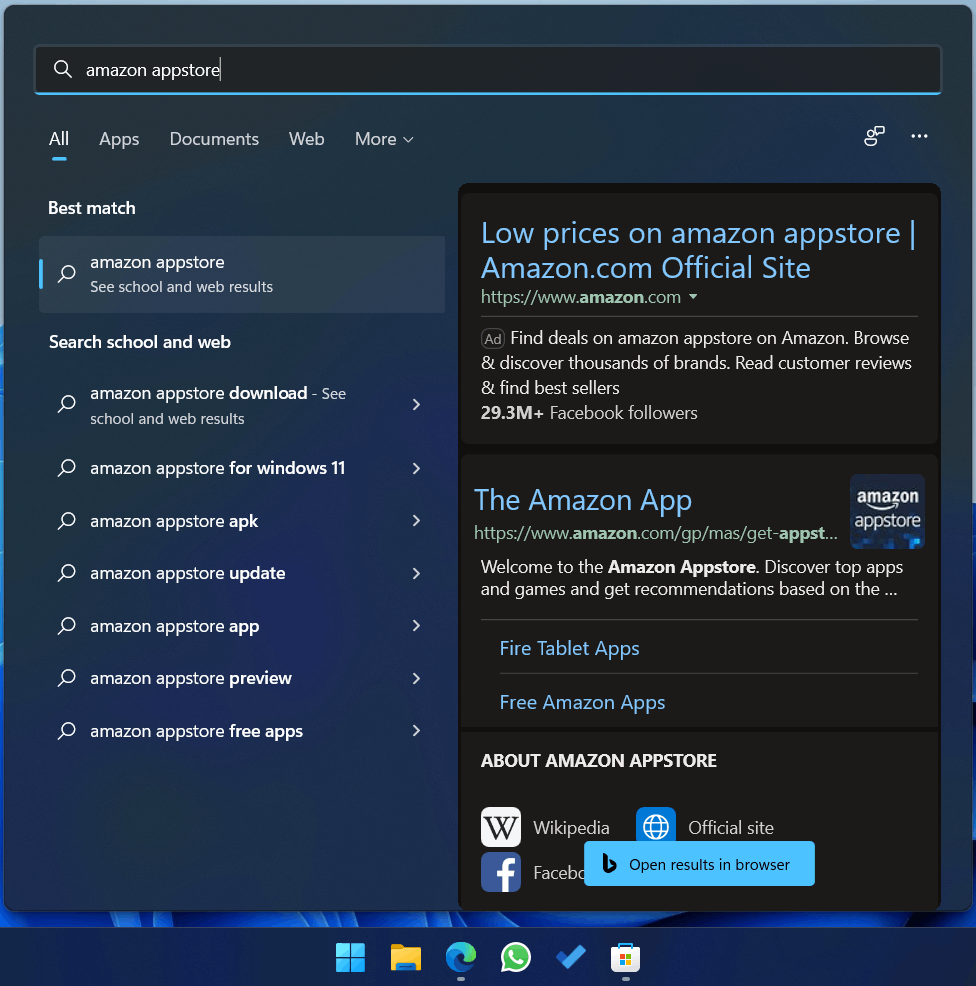This screenshot has height=986, width=976.
Task: Click the 'amazon appstore app' suggestion text
Action: (x=174, y=626)
